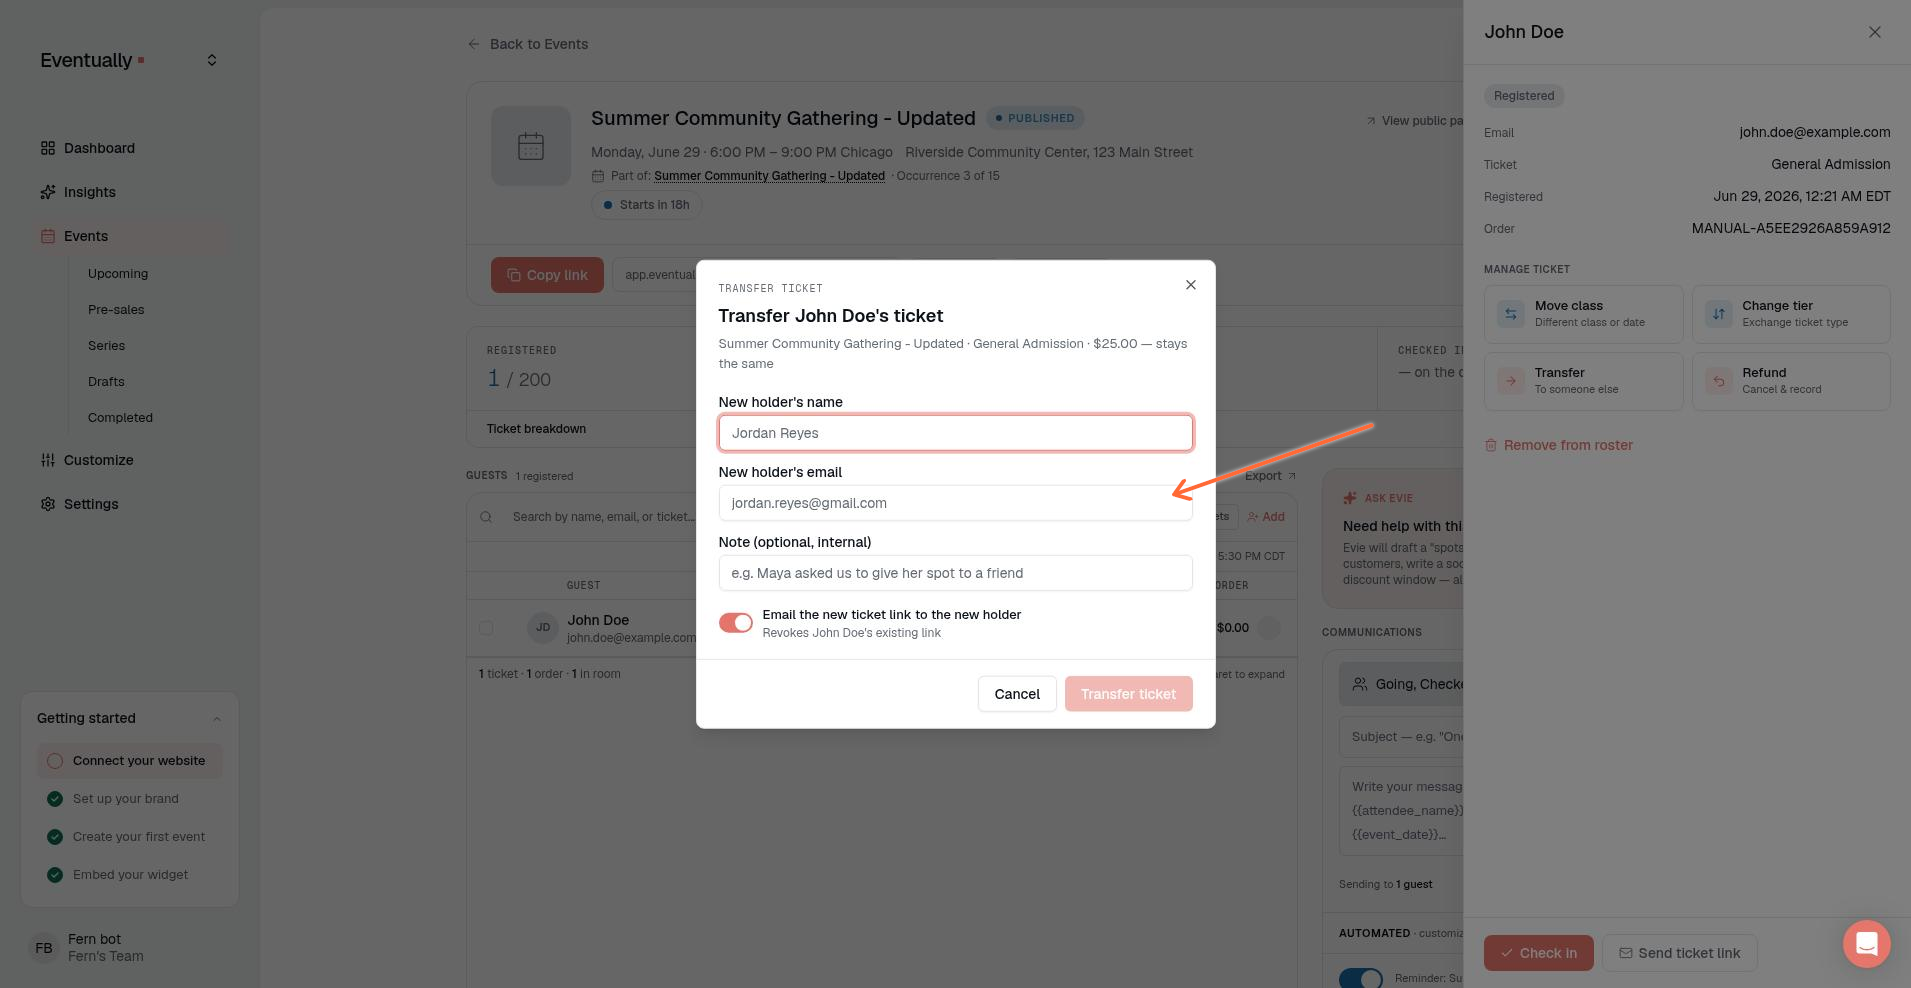Click the Move class swap icon
1911x988 pixels.
(x=1511, y=314)
